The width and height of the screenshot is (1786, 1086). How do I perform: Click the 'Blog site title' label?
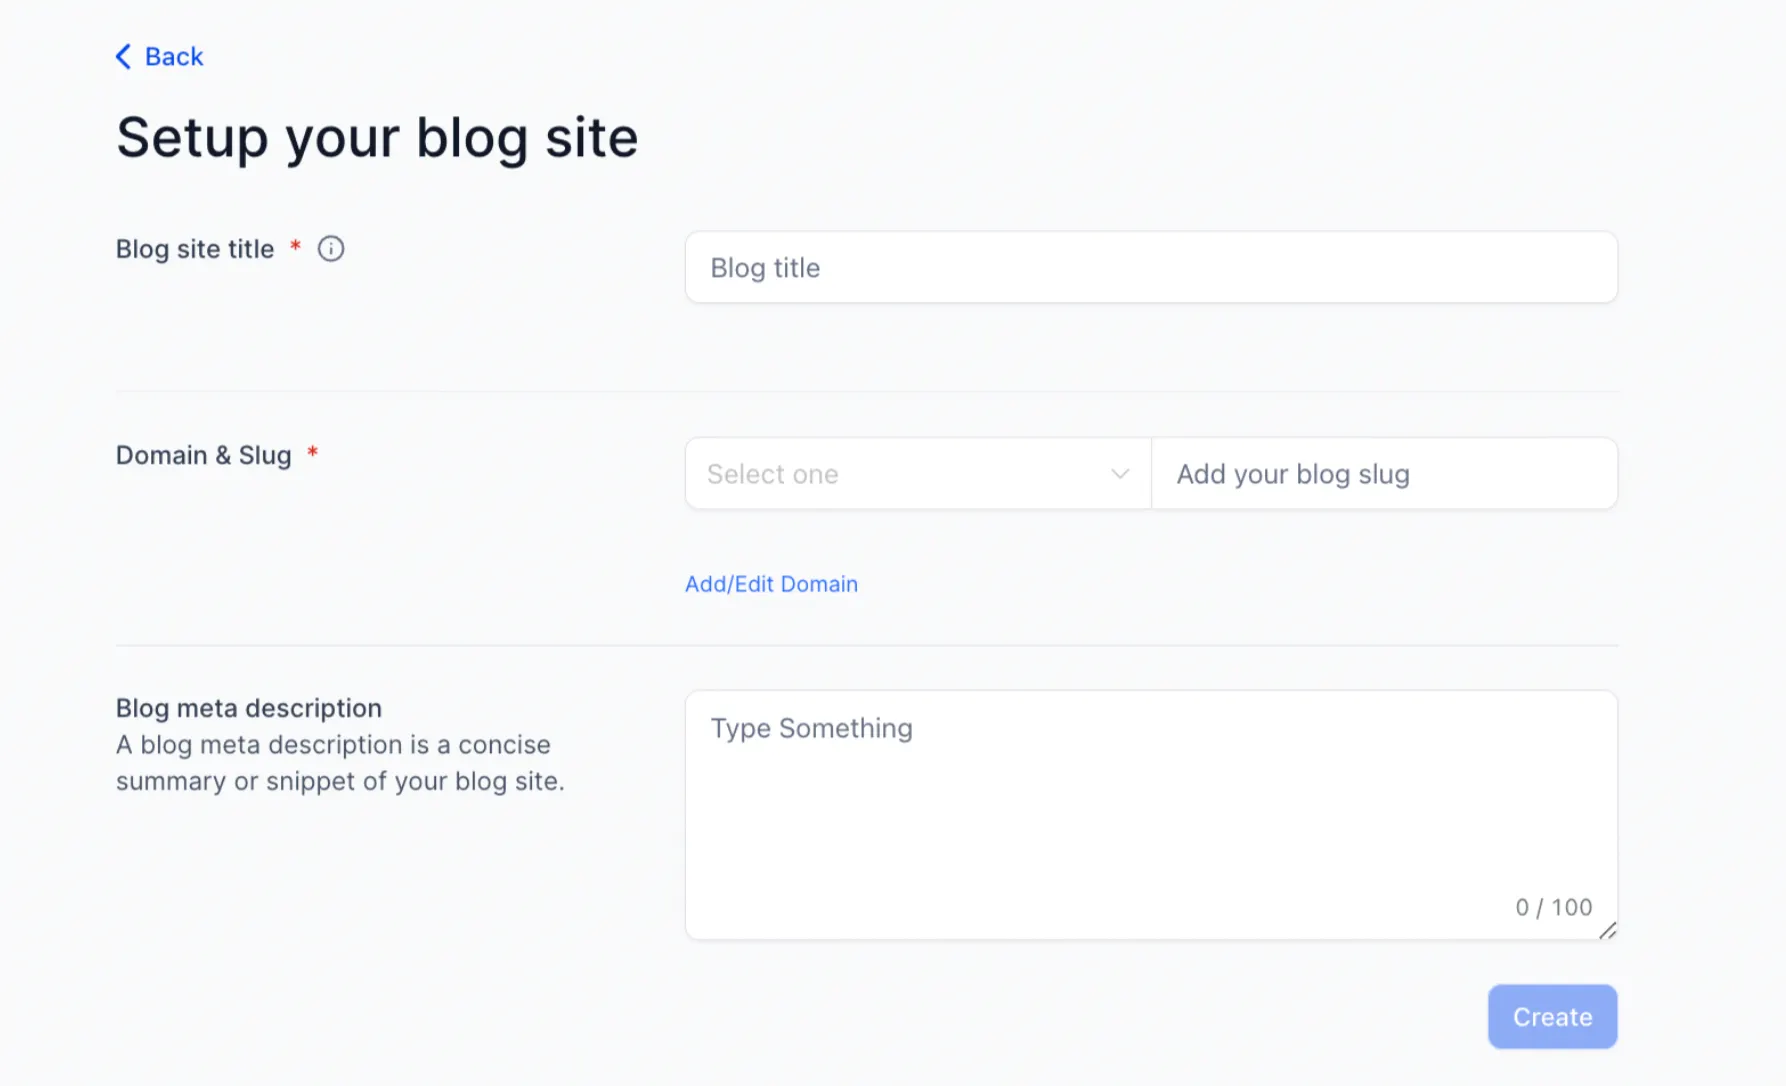click(x=195, y=249)
